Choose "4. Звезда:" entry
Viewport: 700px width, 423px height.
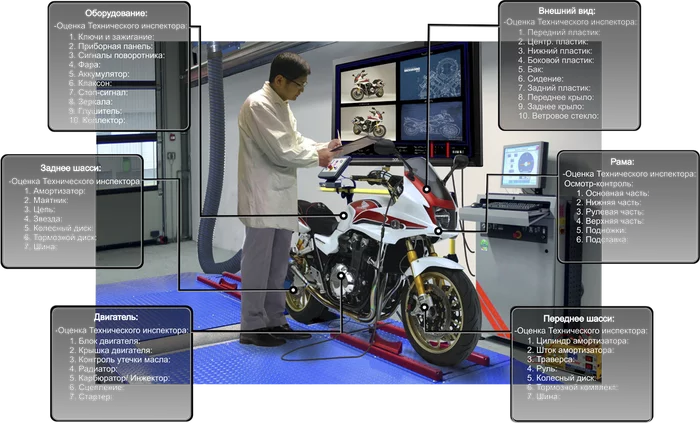(43, 219)
